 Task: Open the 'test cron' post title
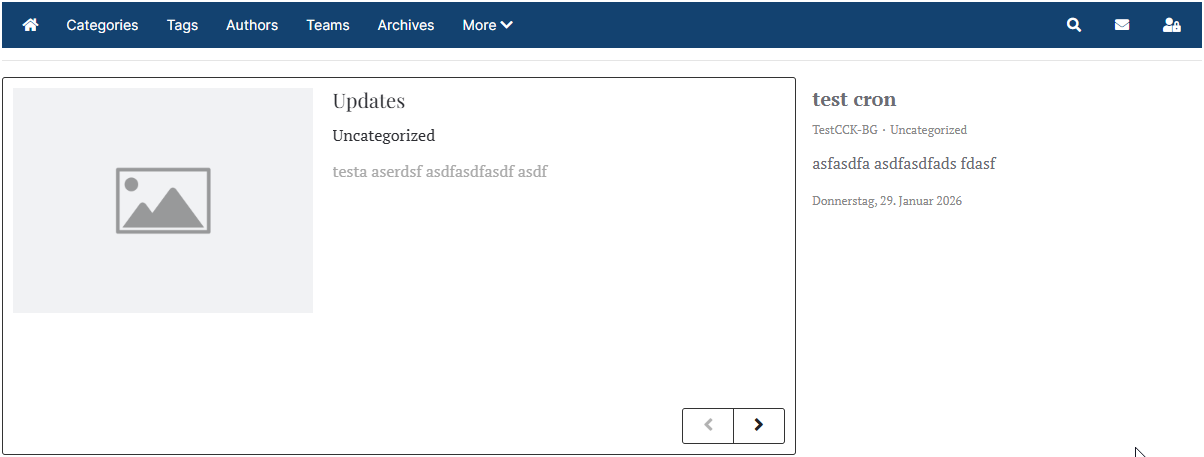click(854, 99)
